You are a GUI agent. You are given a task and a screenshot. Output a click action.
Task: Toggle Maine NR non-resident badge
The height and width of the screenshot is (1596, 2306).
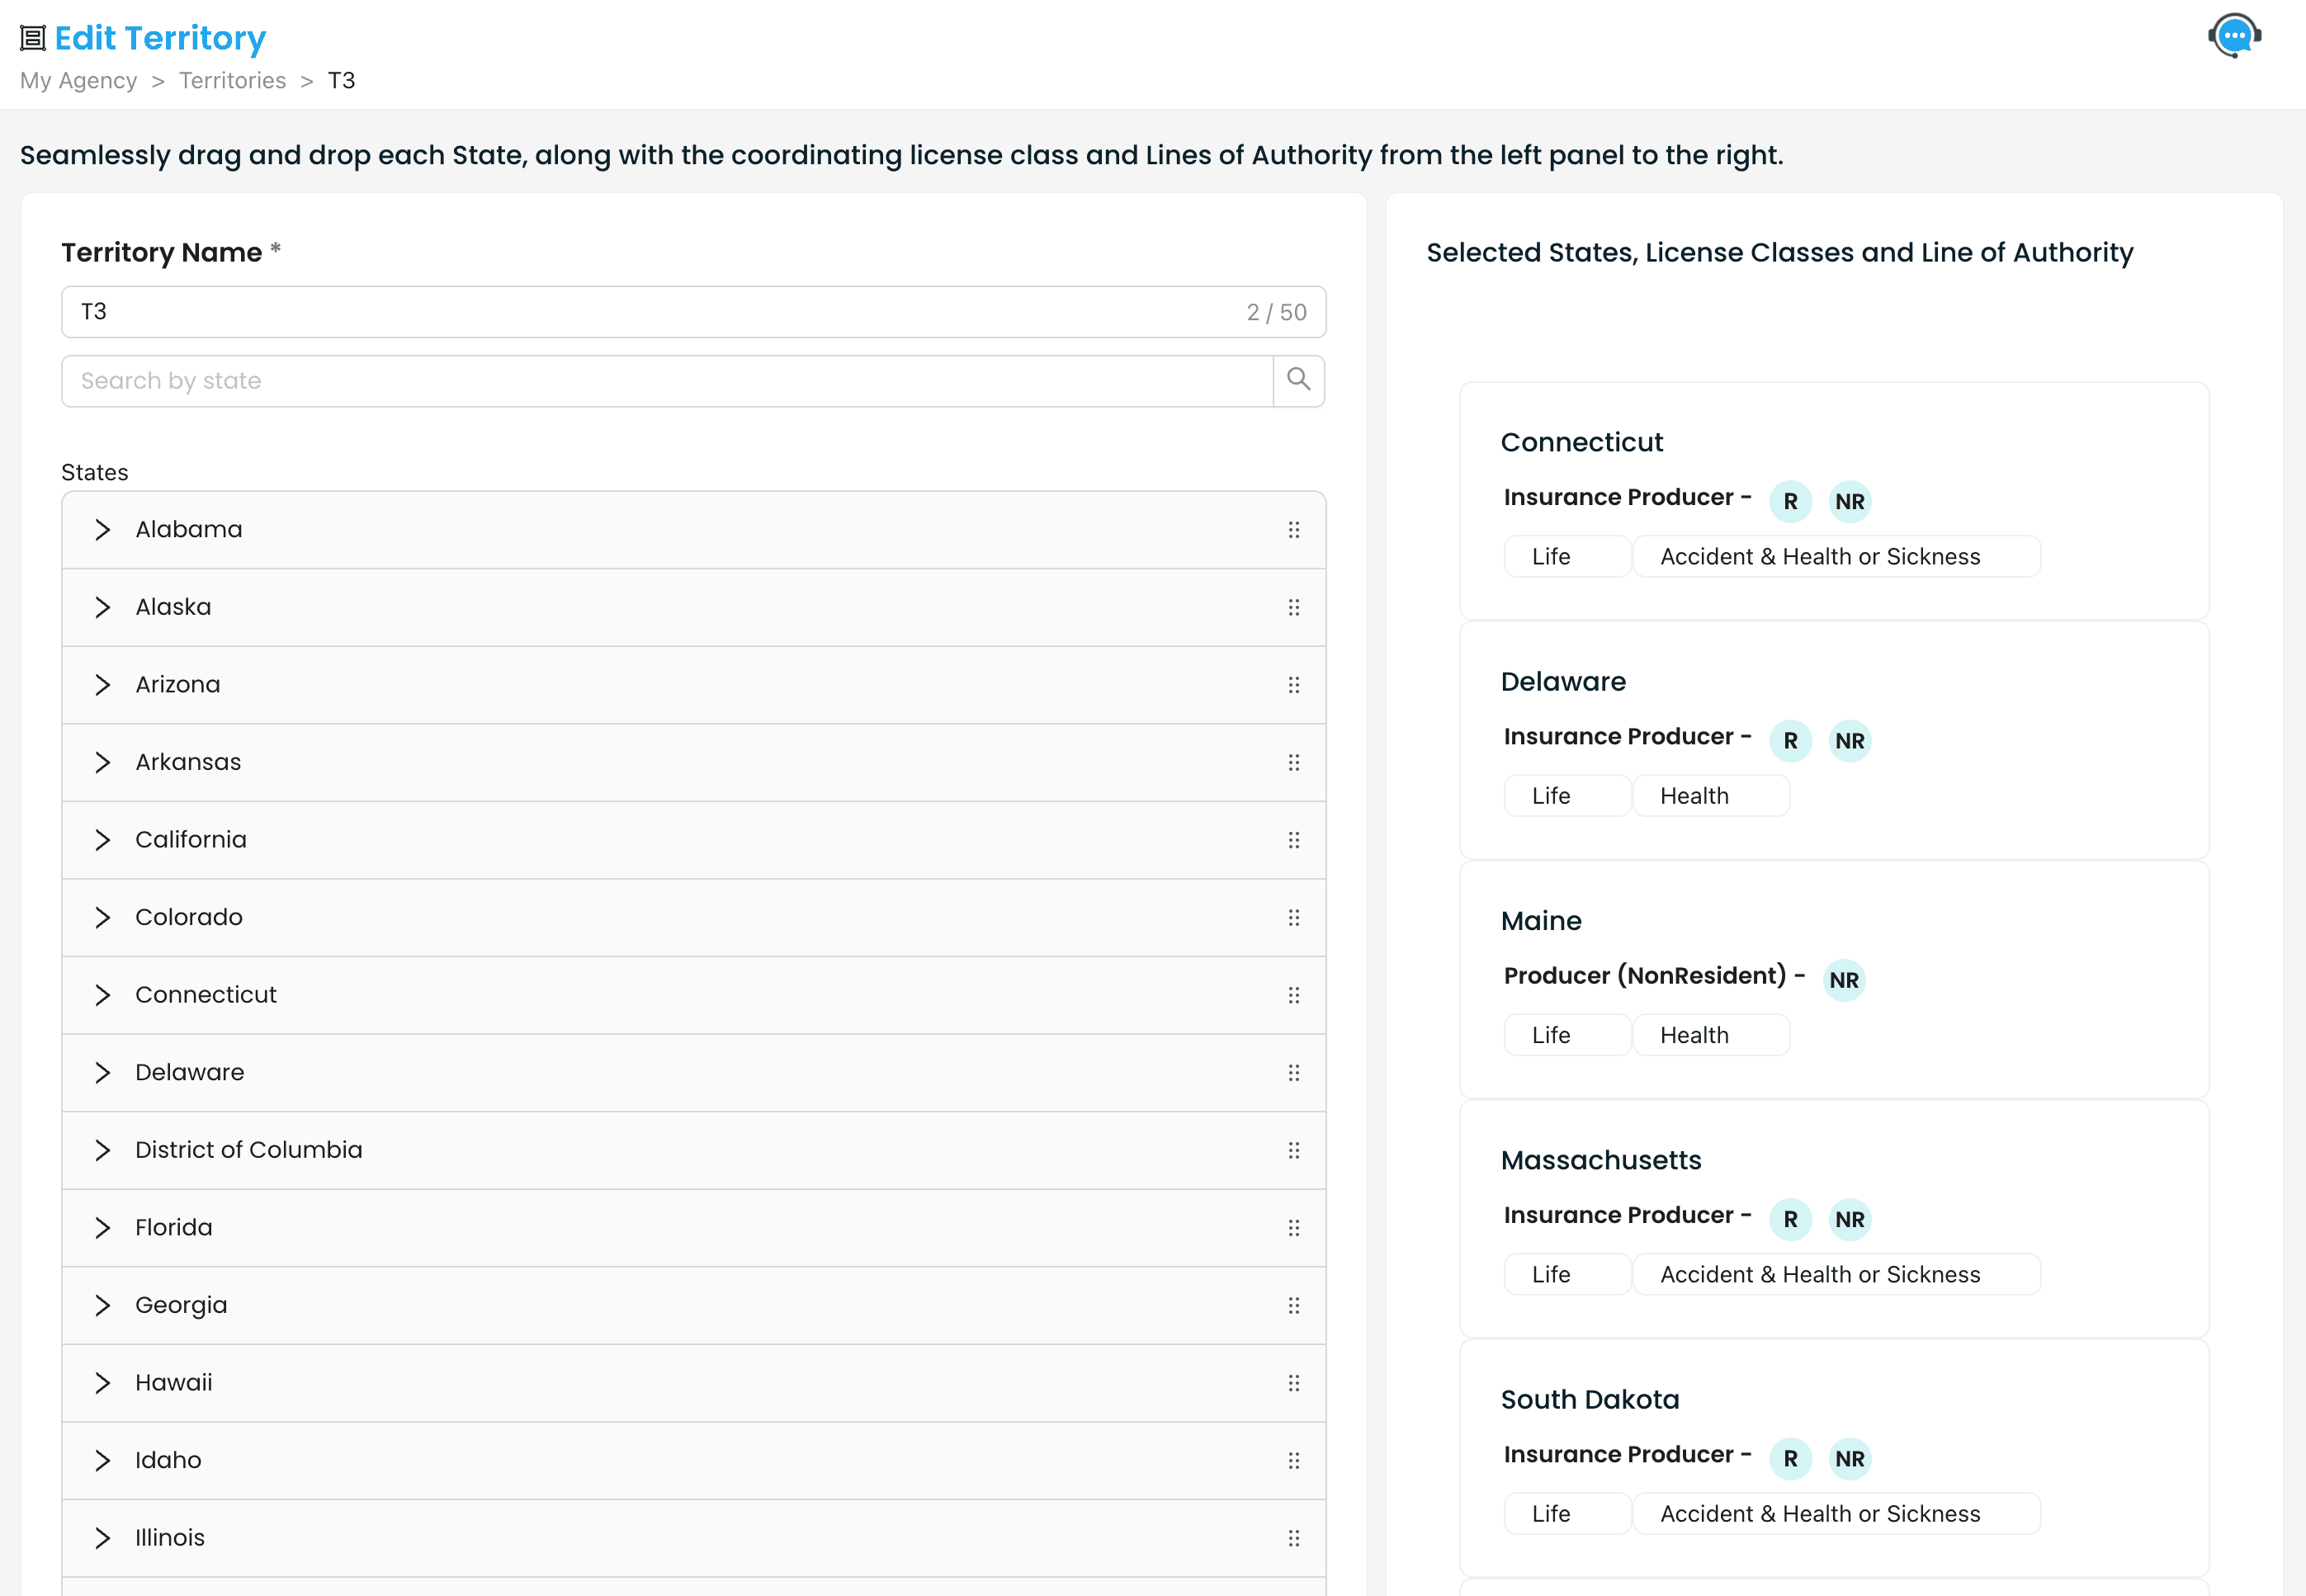(1843, 980)
